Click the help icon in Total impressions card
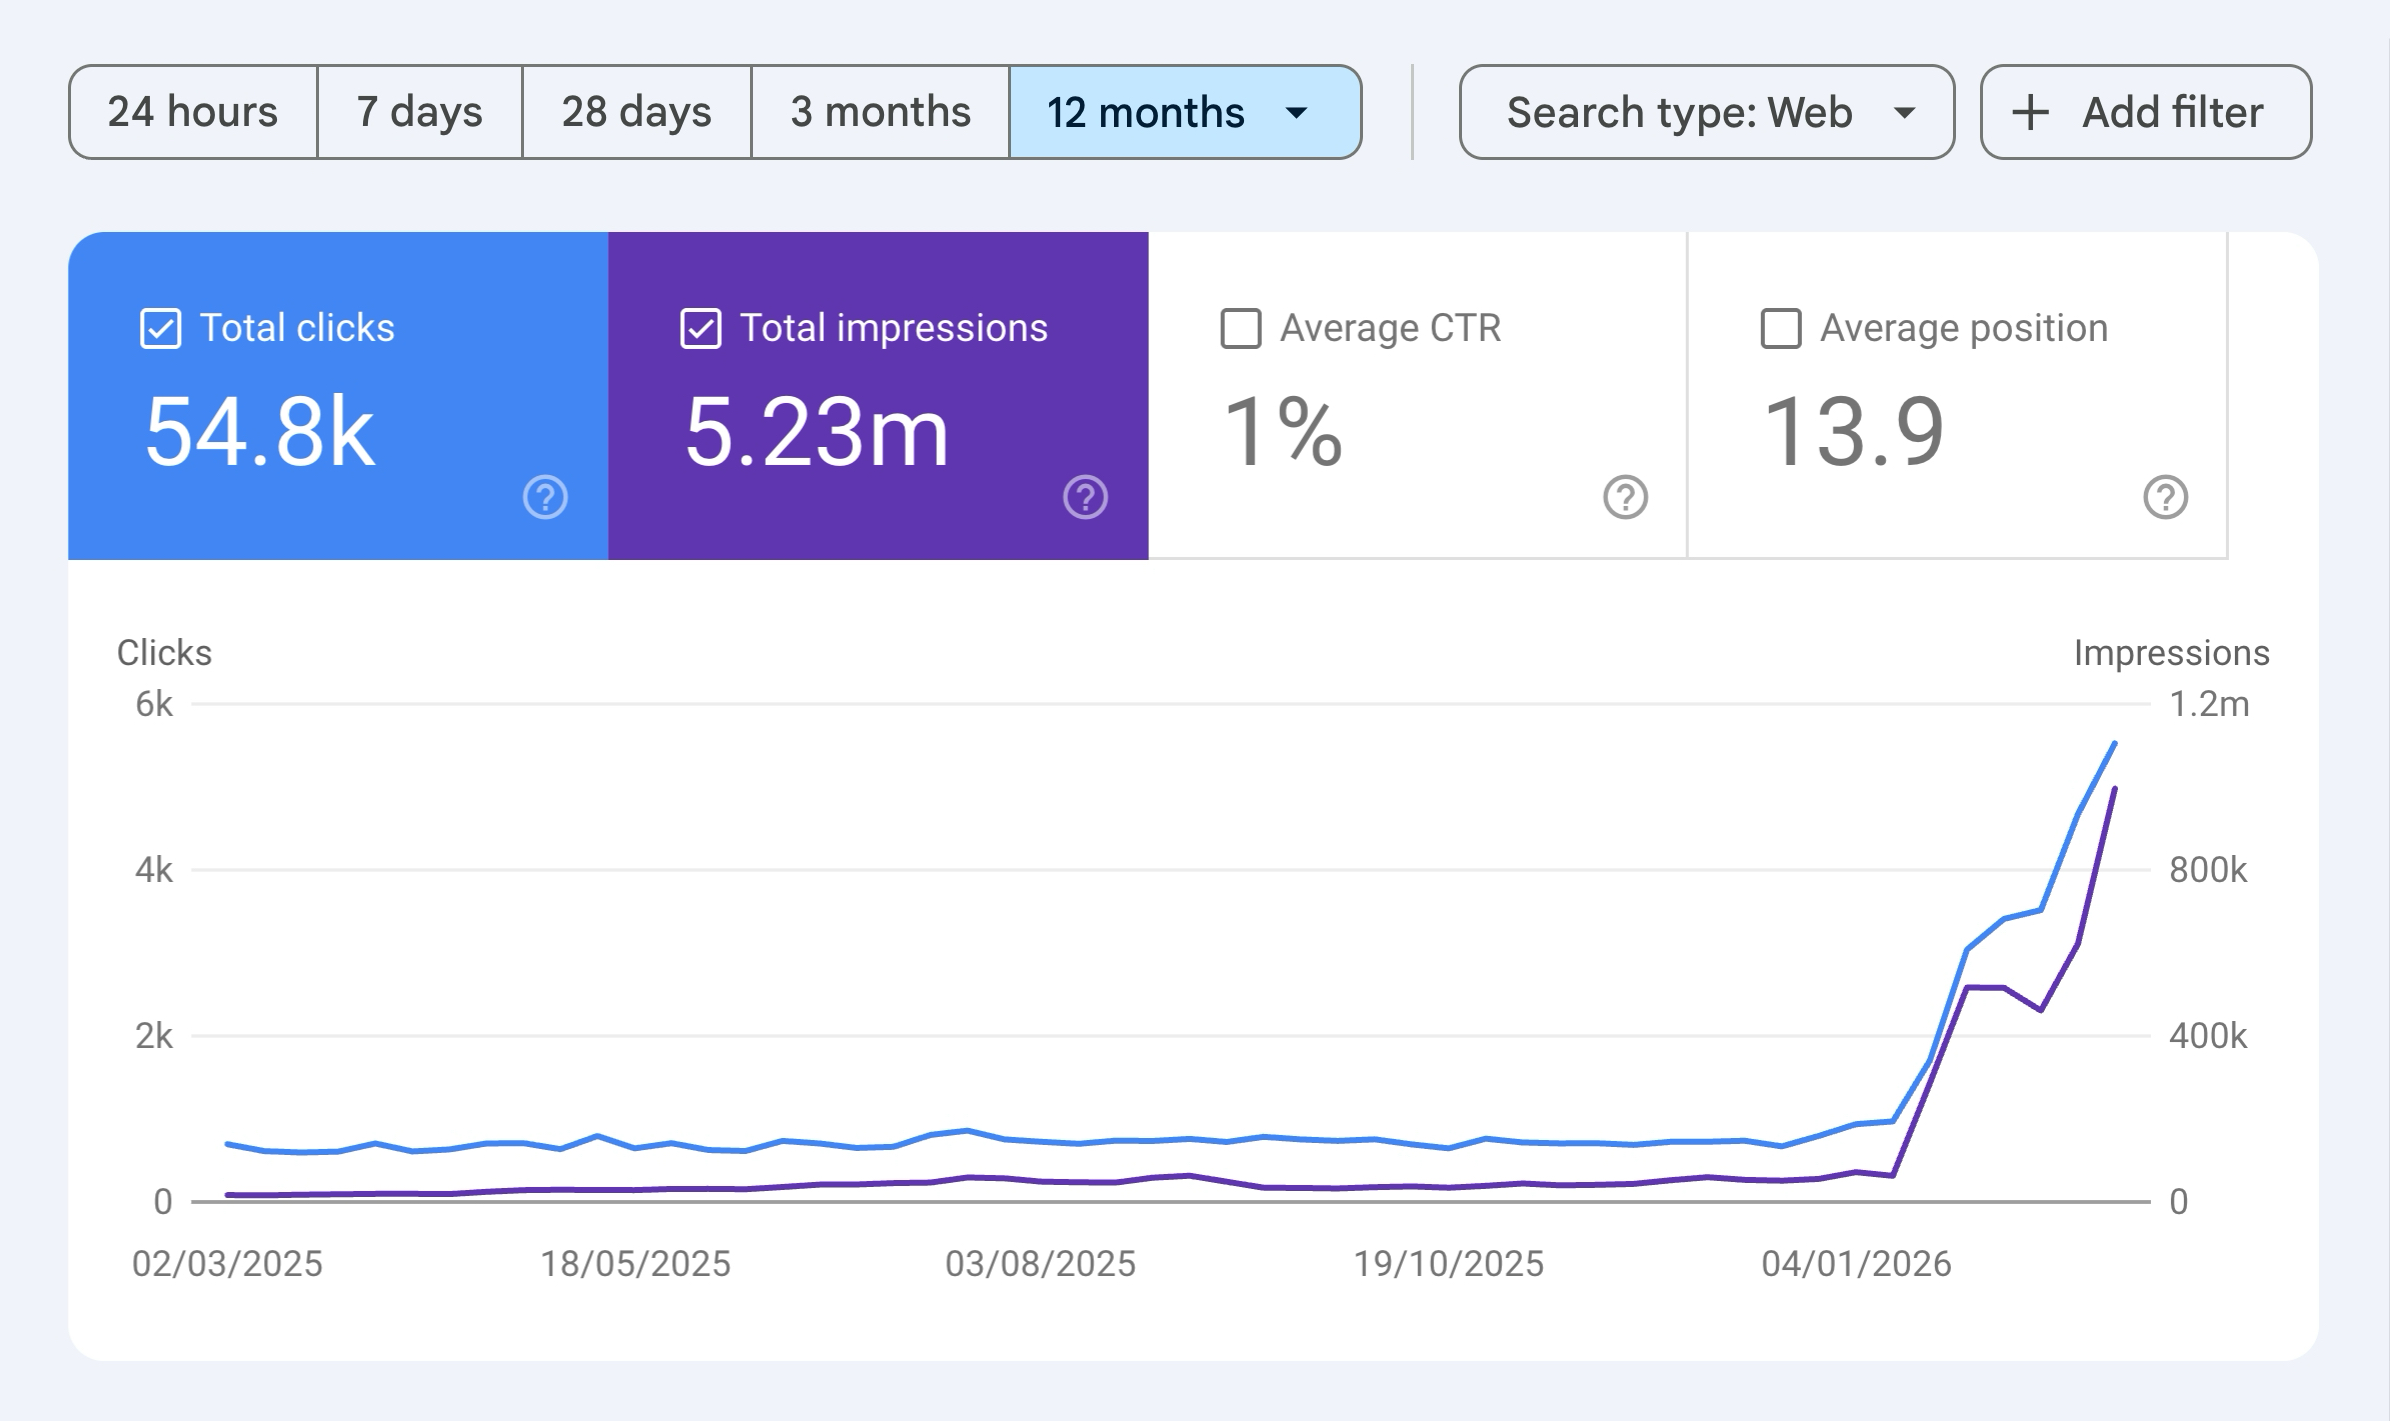 pos(1085,497)
